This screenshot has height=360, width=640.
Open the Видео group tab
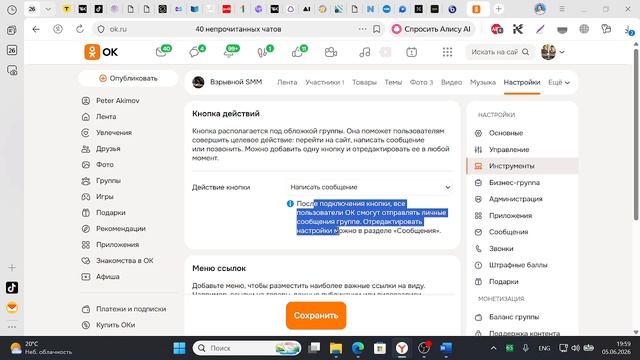451,82
